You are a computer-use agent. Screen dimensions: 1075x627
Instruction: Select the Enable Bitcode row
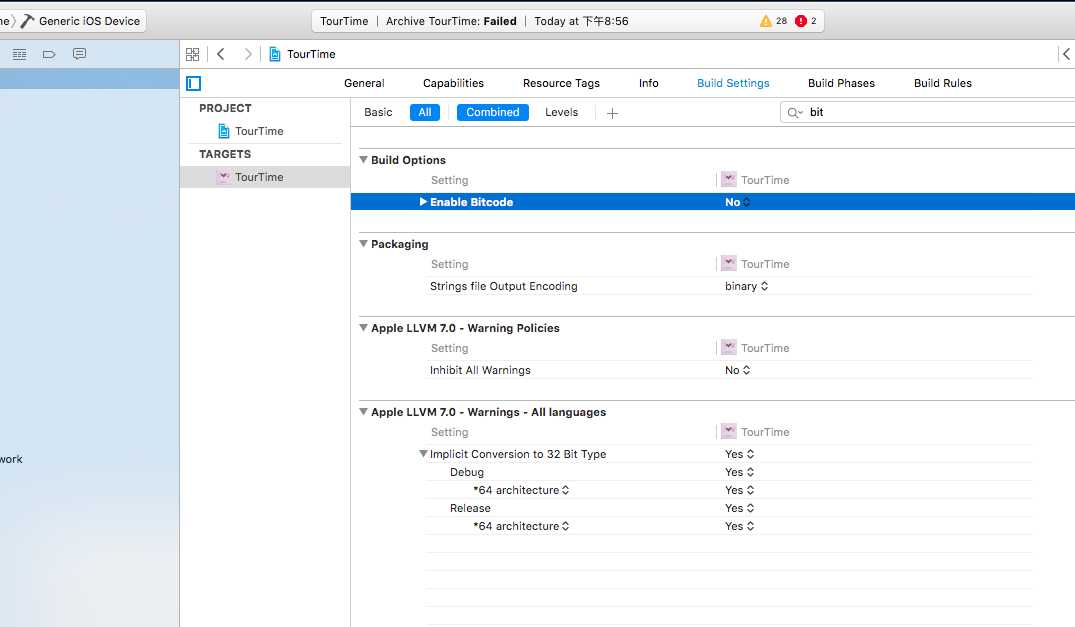pyautogui.click(x=713, y=202)
